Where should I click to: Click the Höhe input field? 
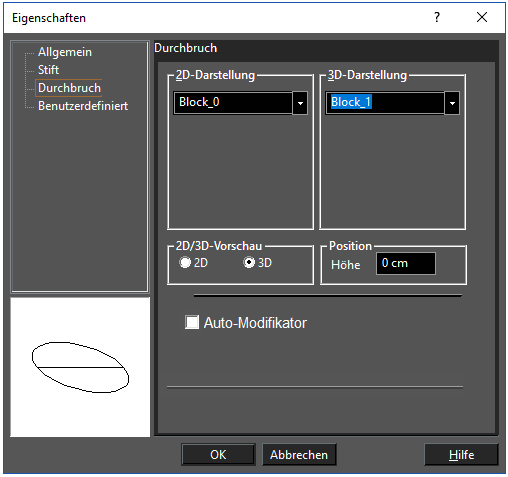406,263
